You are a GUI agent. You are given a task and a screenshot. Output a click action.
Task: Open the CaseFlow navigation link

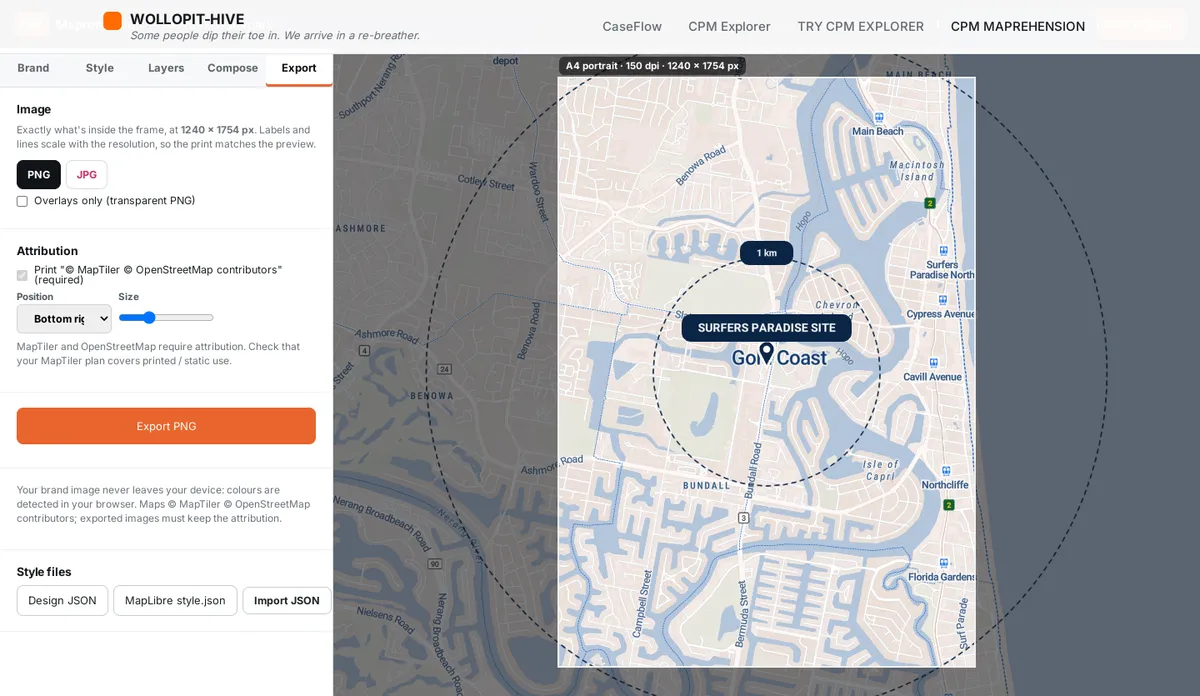coord(634,27)
